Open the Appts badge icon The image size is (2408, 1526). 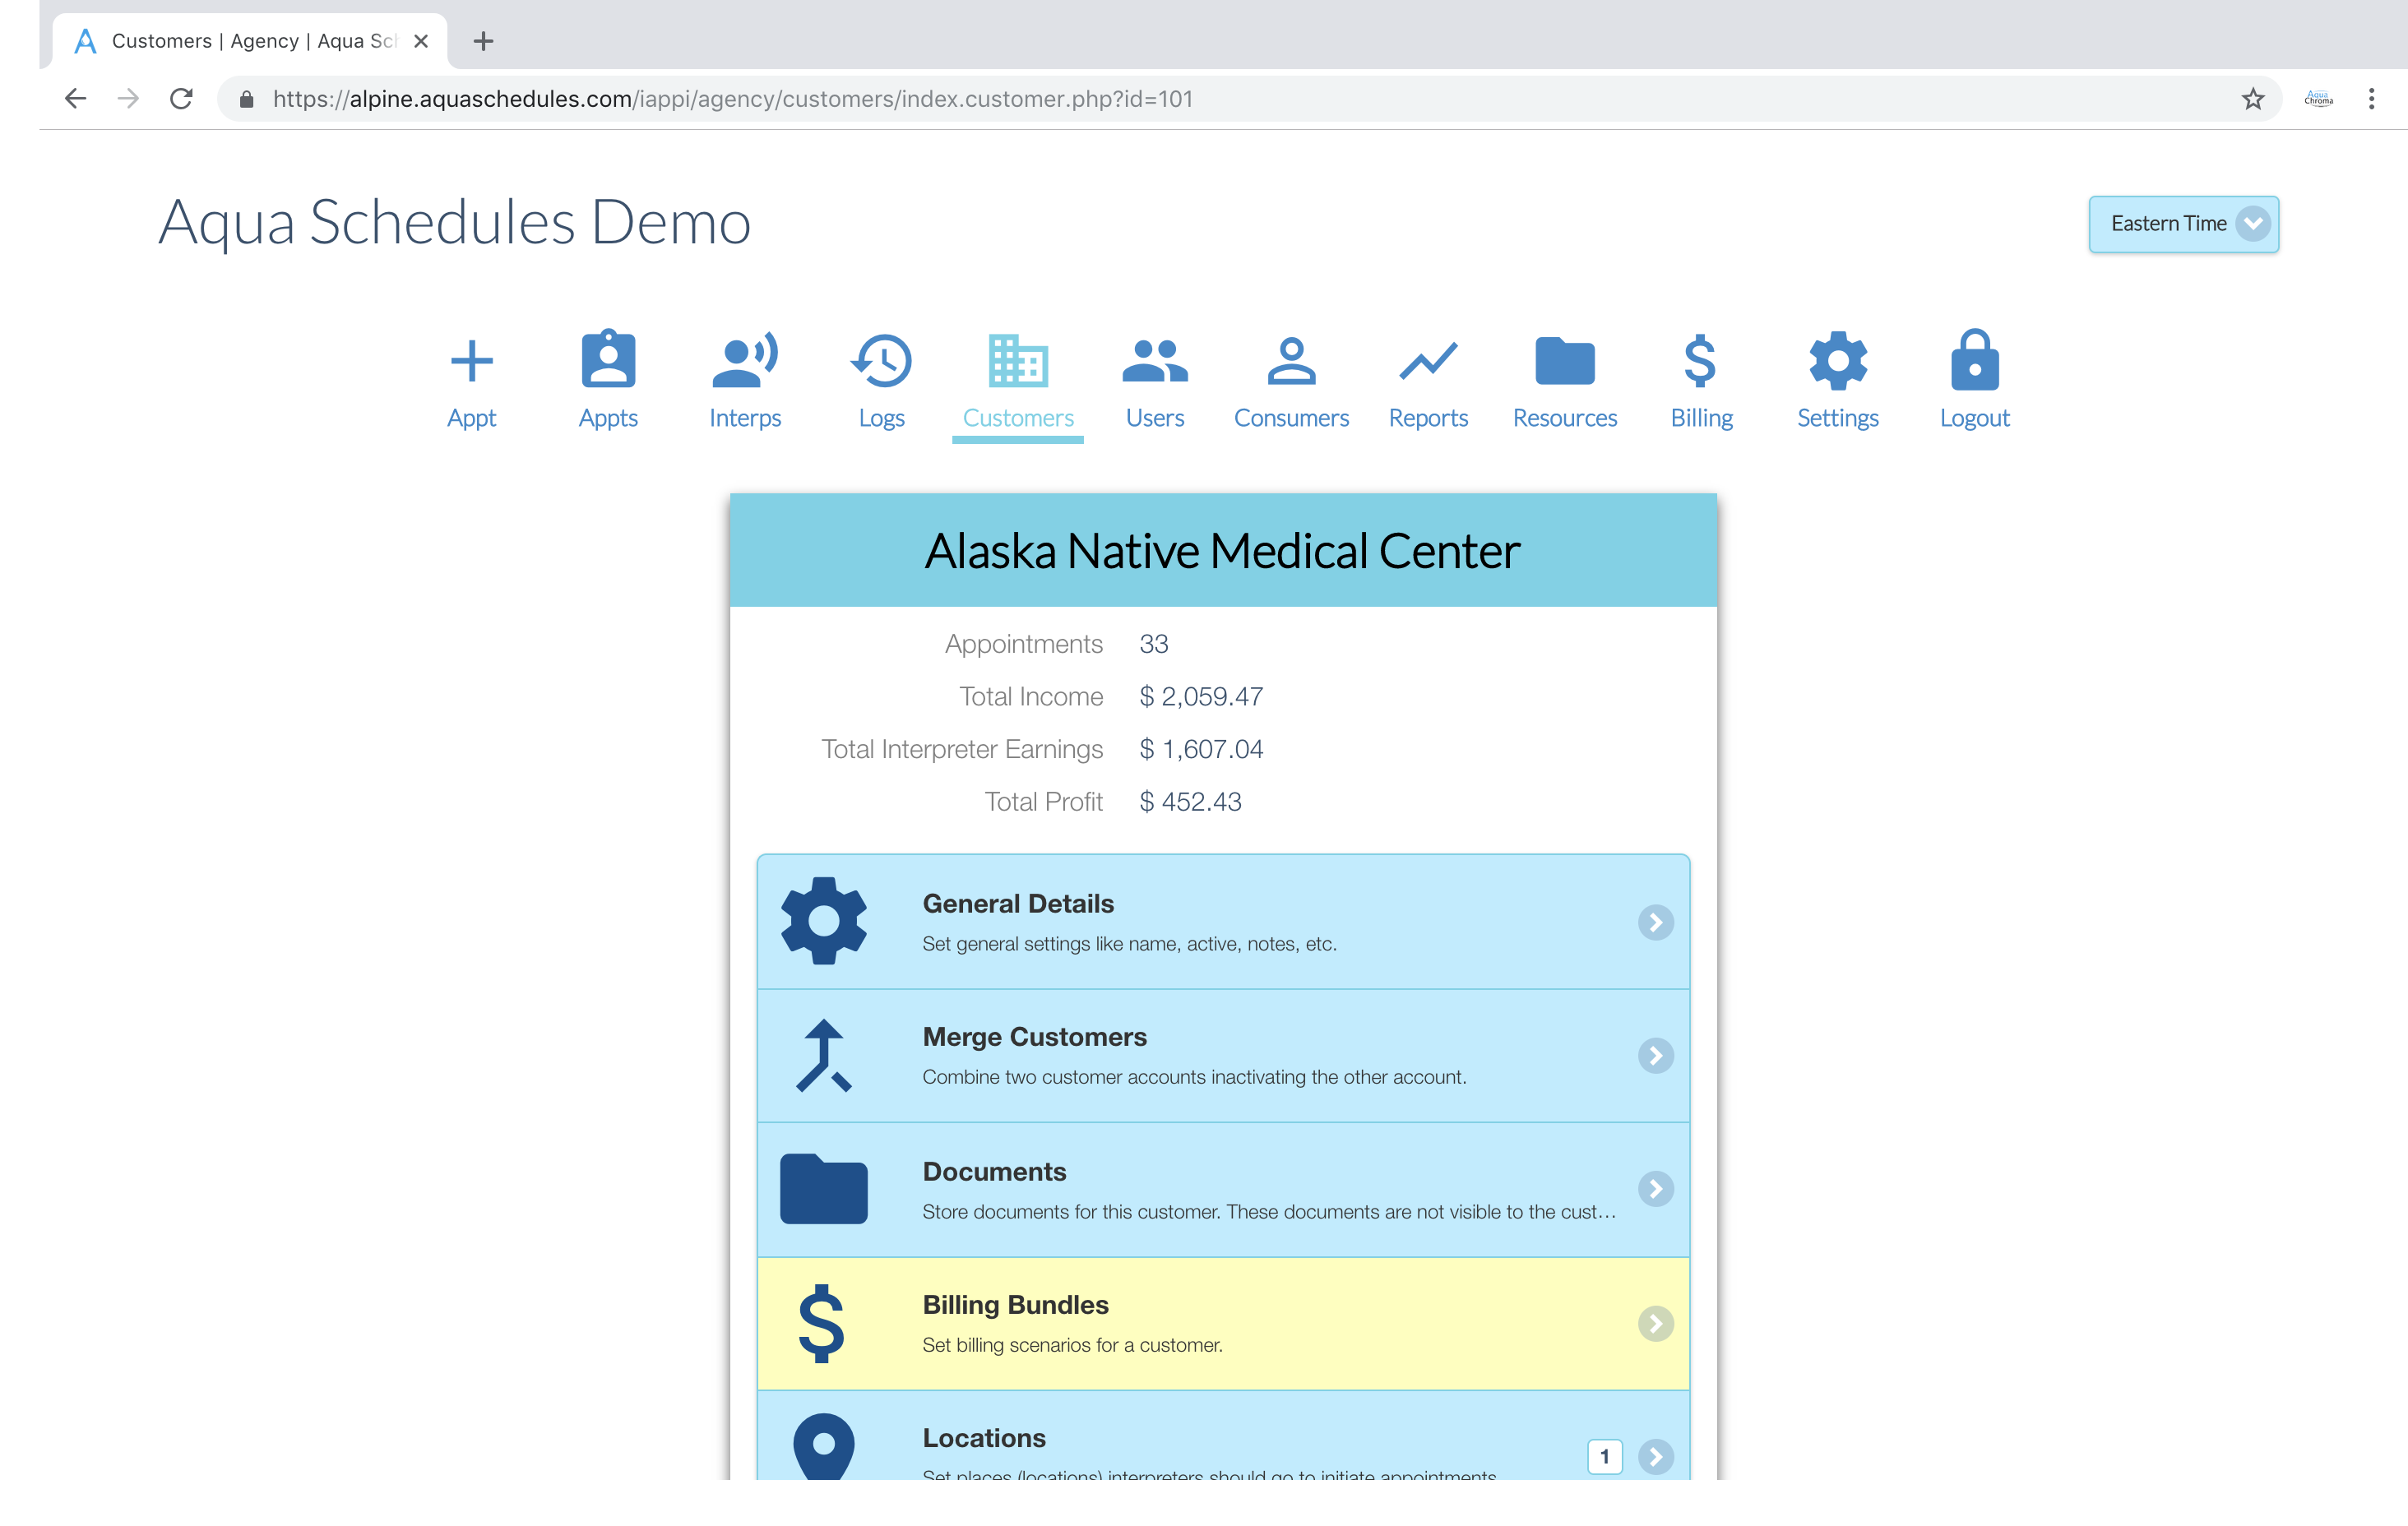click(608, 359)
